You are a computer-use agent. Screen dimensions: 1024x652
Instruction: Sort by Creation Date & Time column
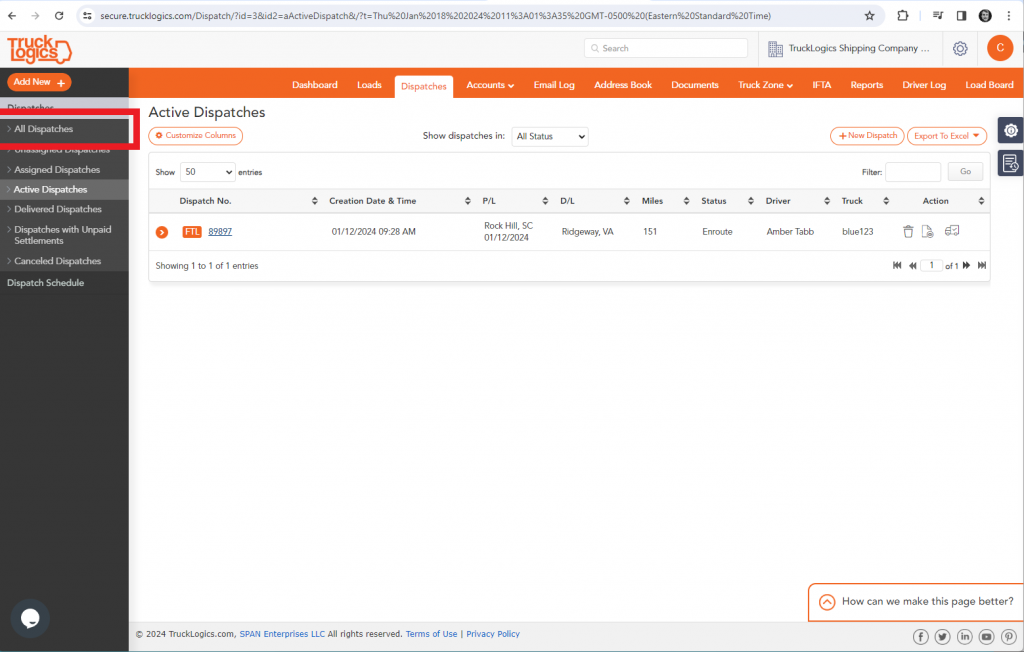[468, 201]
